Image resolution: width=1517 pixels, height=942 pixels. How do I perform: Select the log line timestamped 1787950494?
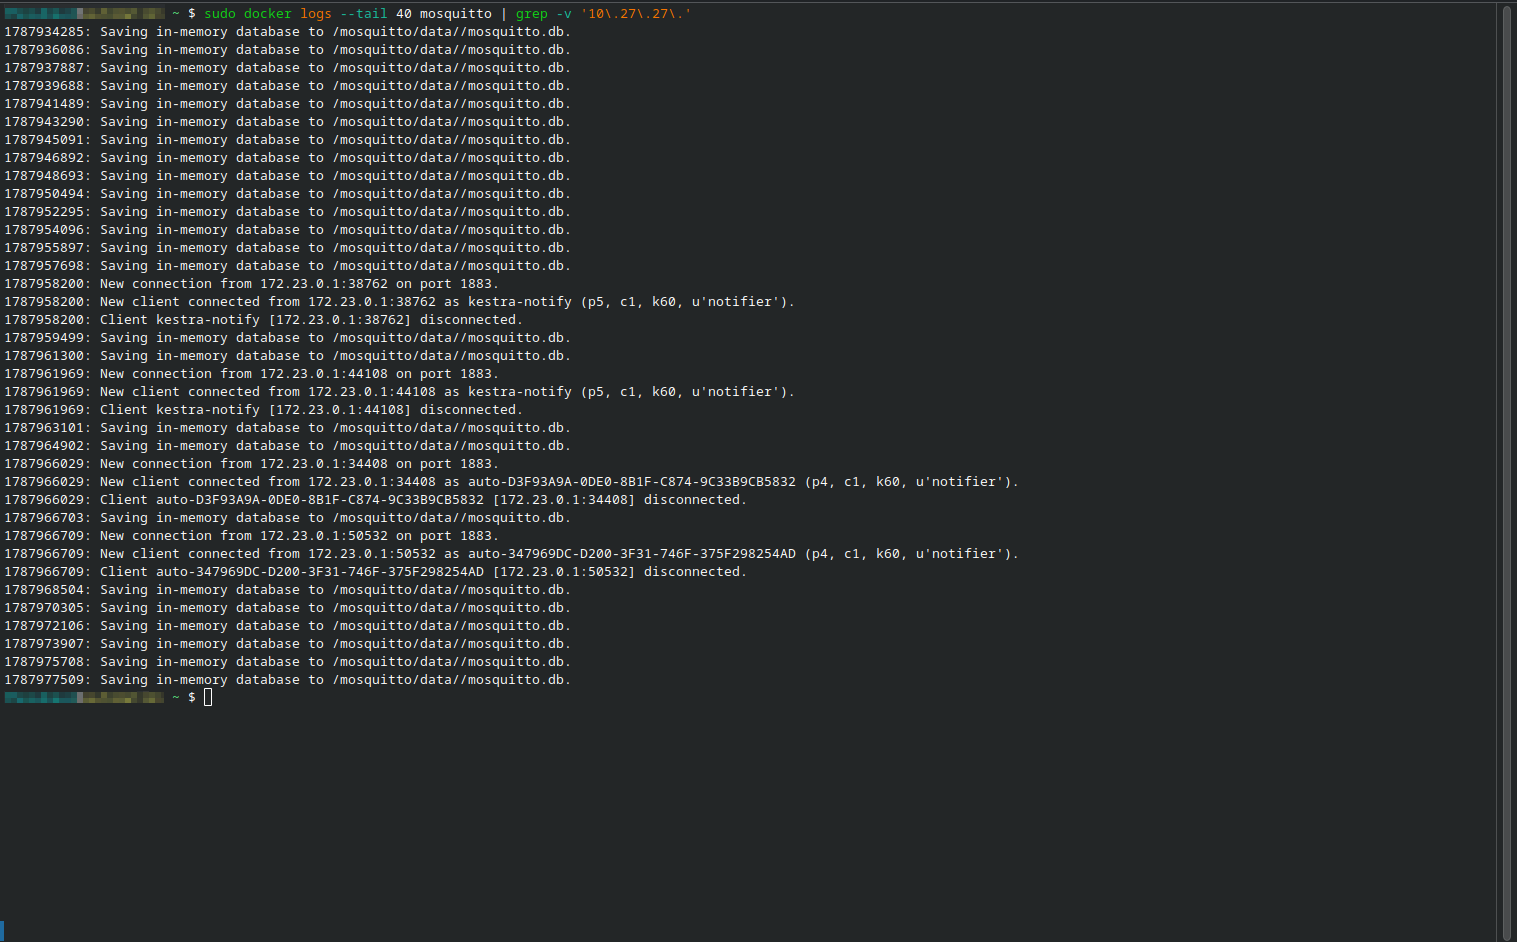pos(288,194)
